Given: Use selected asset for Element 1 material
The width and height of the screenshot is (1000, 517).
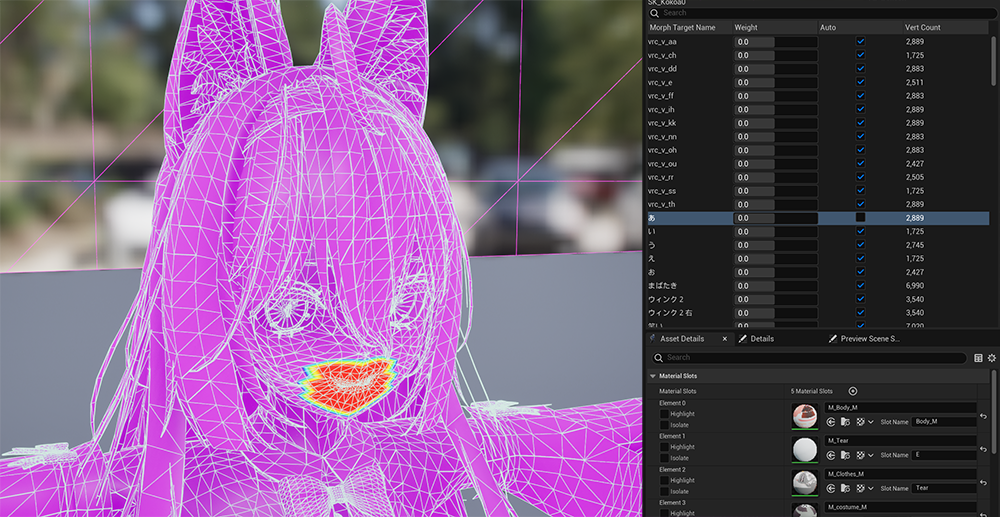Looking at the screenshot, I should (831, 455).
